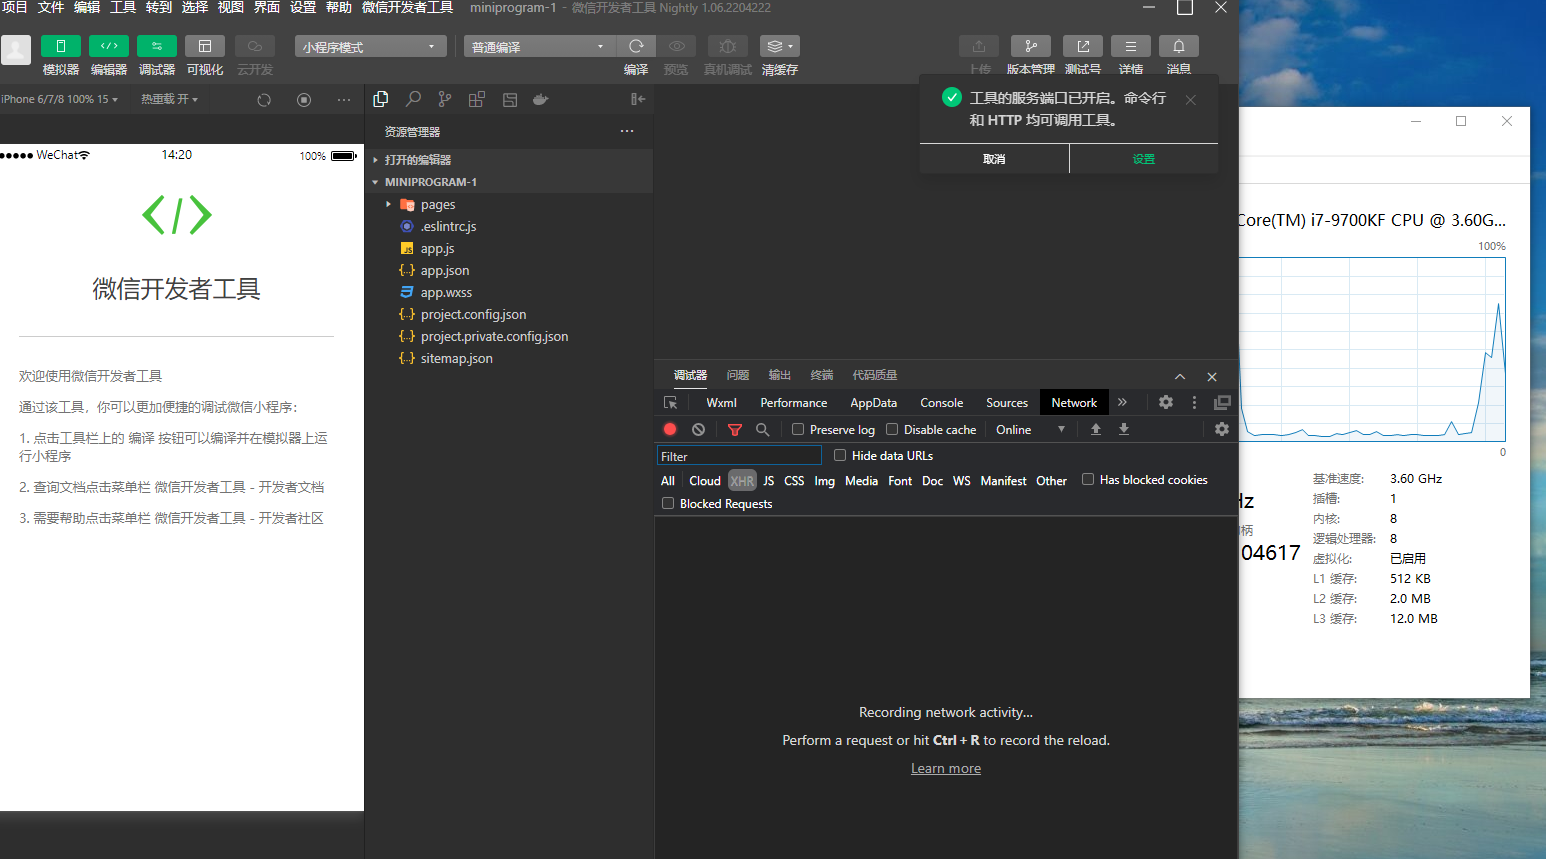Switch to the Wxml tab
This screenshot has height=859, width=1546.
[721, 403]
